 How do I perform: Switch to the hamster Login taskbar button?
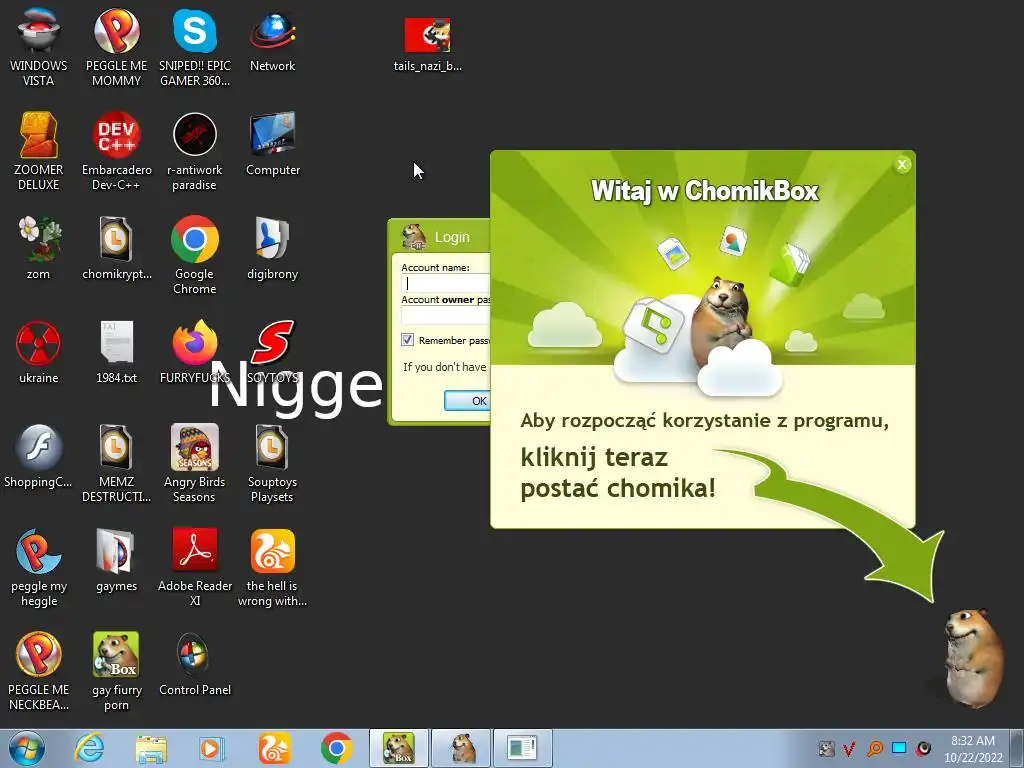coord(461,748)
